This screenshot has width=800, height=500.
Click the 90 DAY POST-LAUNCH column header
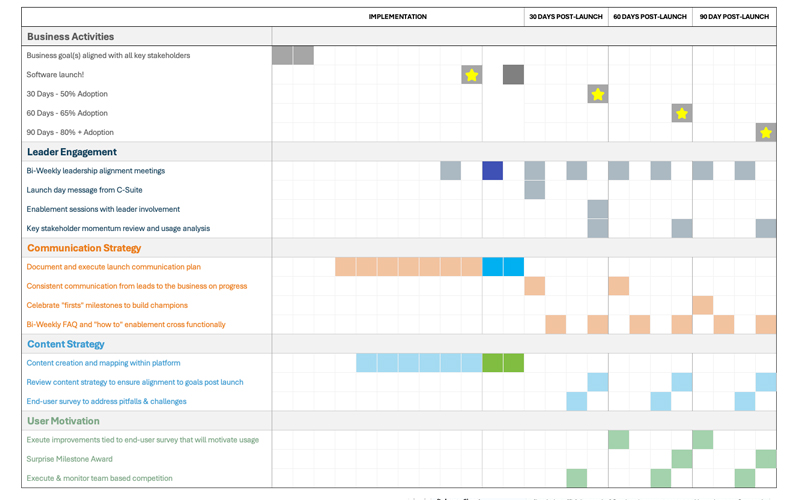pos(734,17)
